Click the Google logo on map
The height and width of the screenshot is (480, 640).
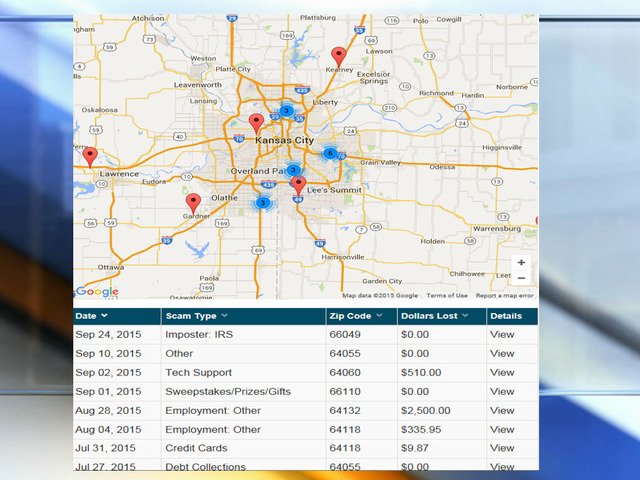coord(97,291)
